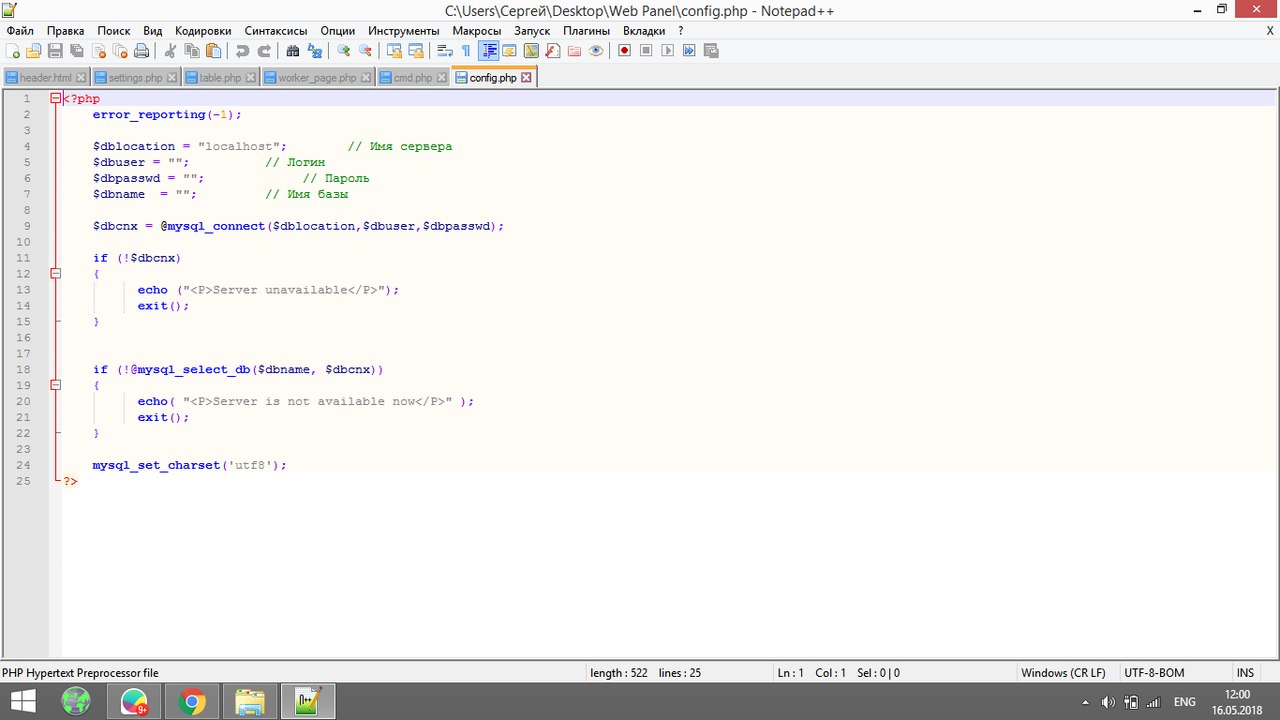Click the Undo arrow icon
The height and width of the screenshot is (720, 1280).
[242, 51]
